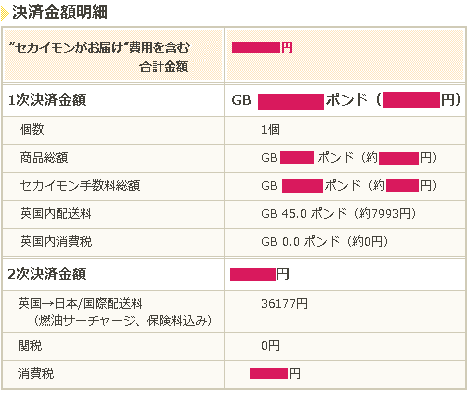
Task: Select the セカイモン手数料総額 label
Action: 80,186
